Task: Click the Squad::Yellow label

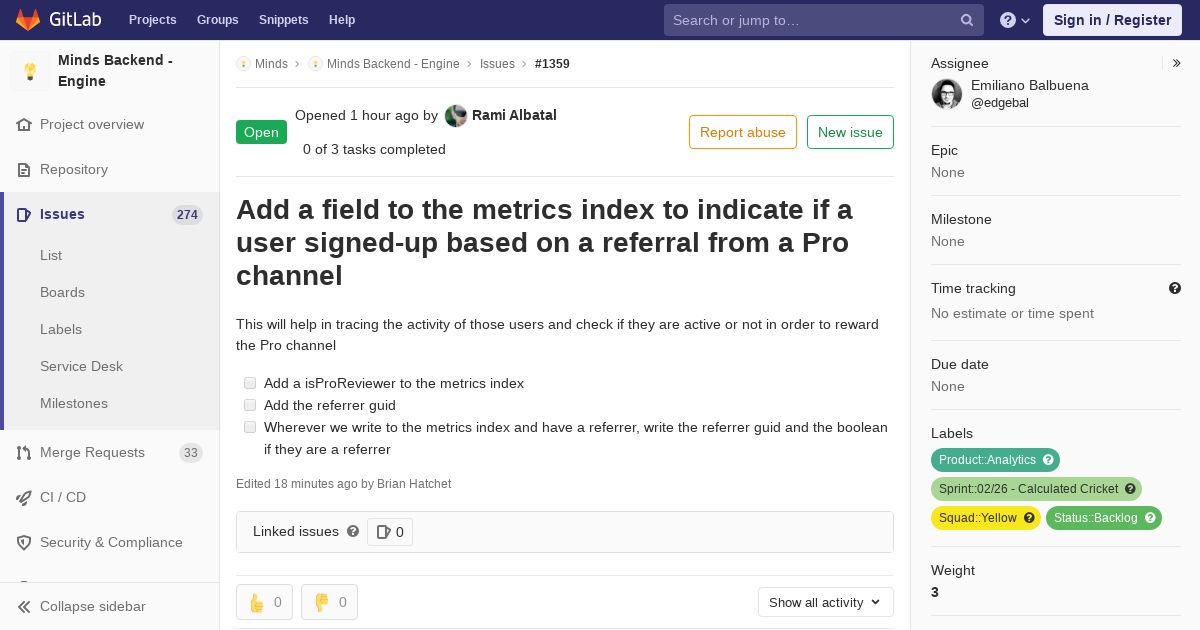Action: [986, 518]
